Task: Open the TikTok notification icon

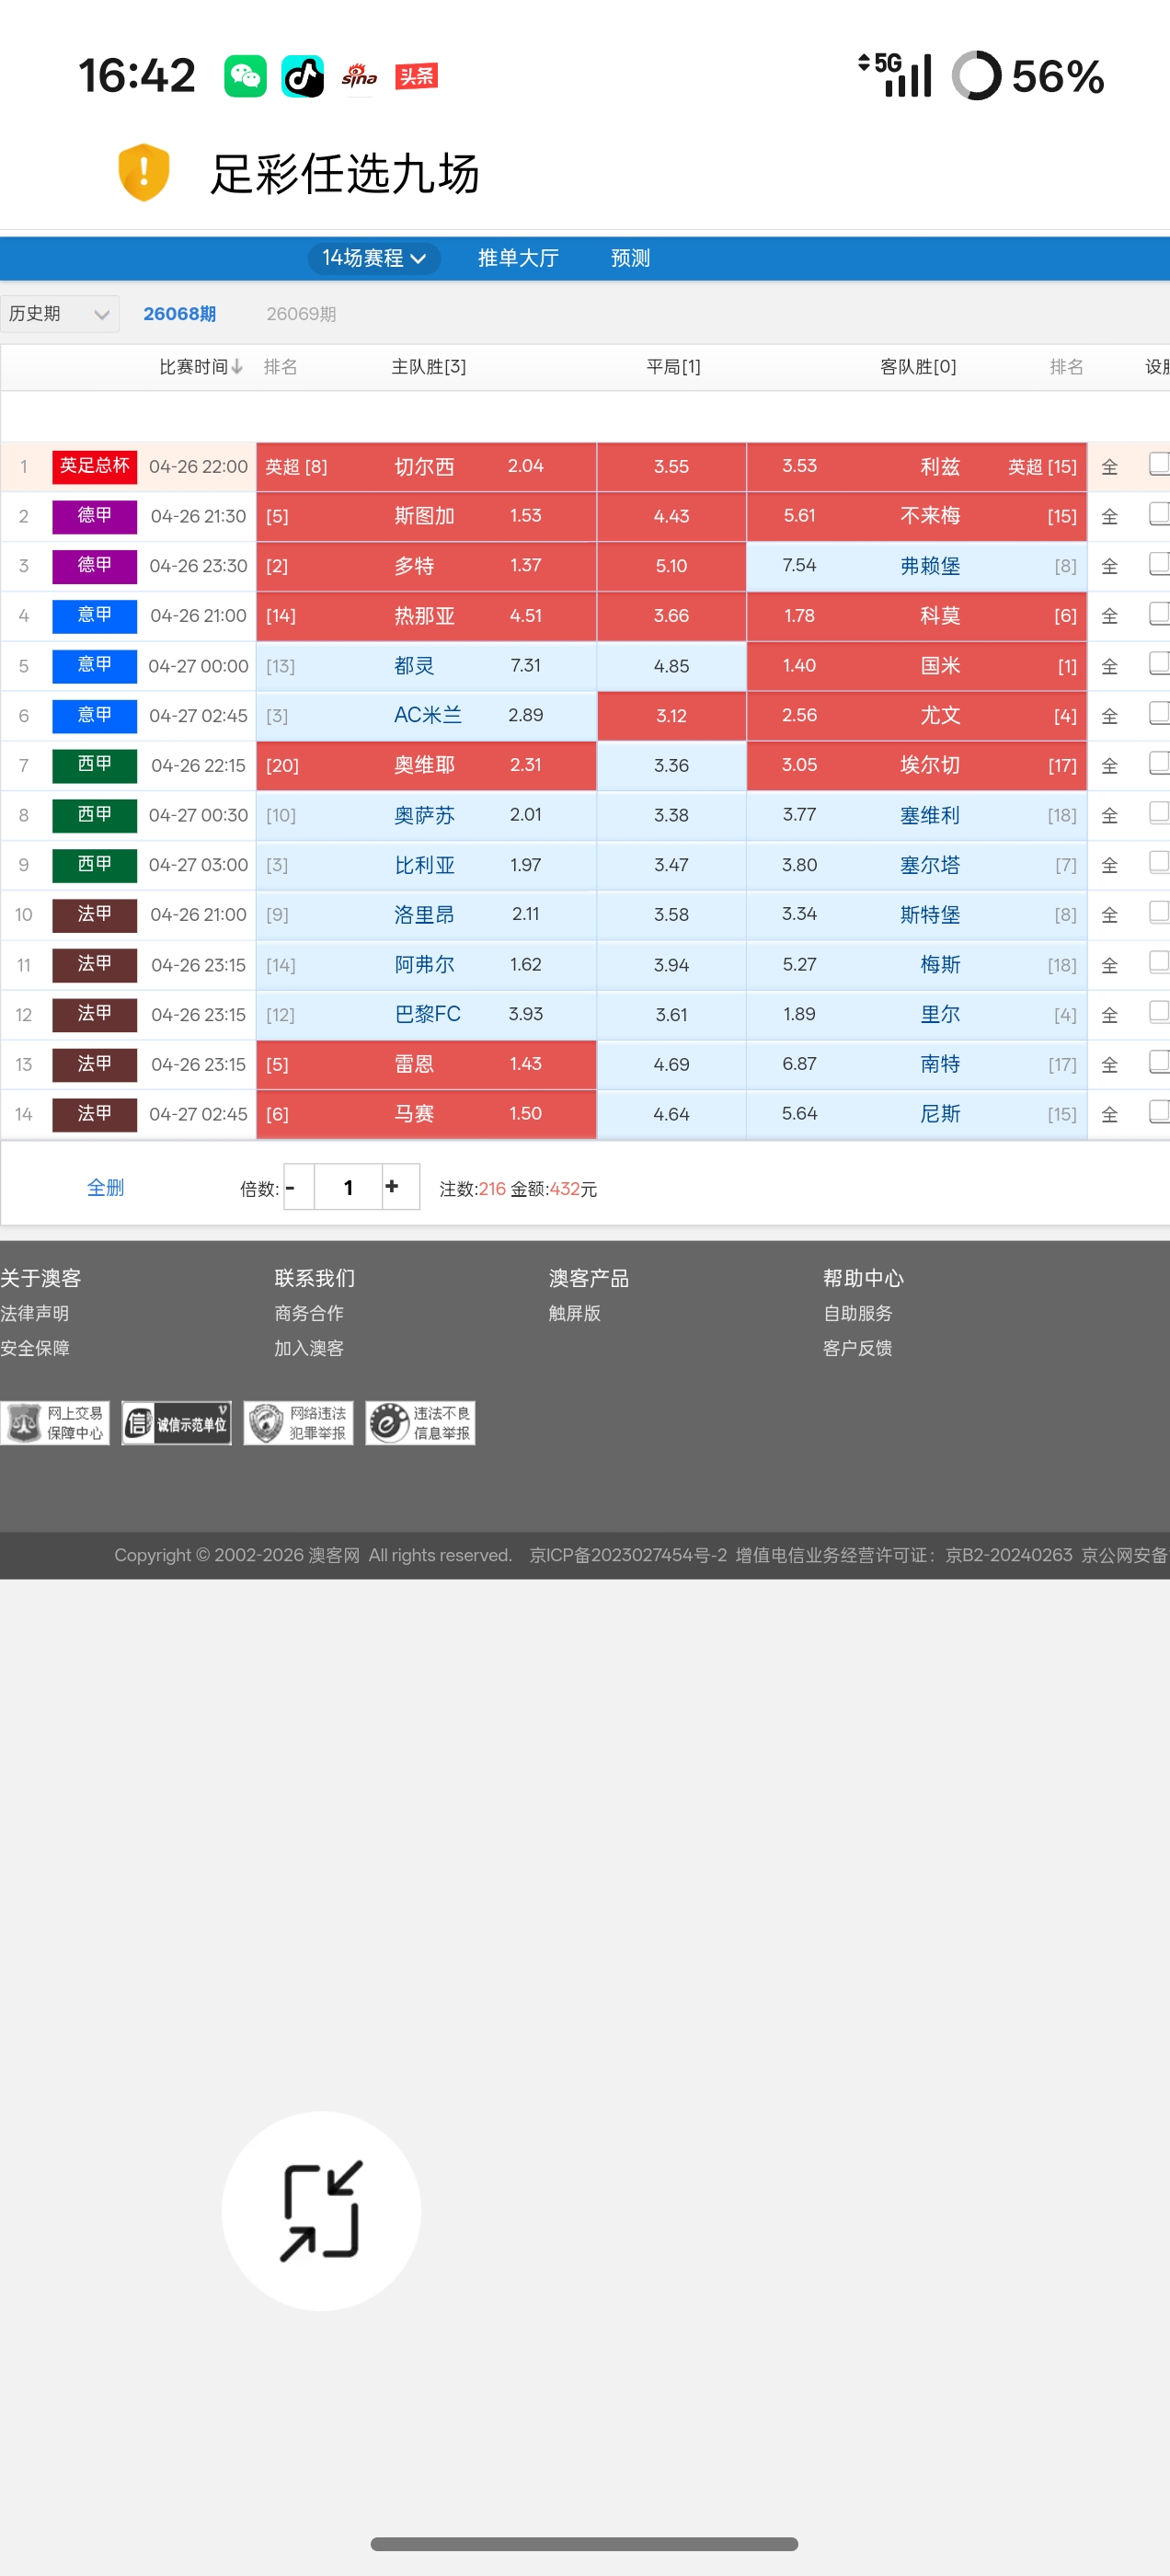Action: coord(303,76)
